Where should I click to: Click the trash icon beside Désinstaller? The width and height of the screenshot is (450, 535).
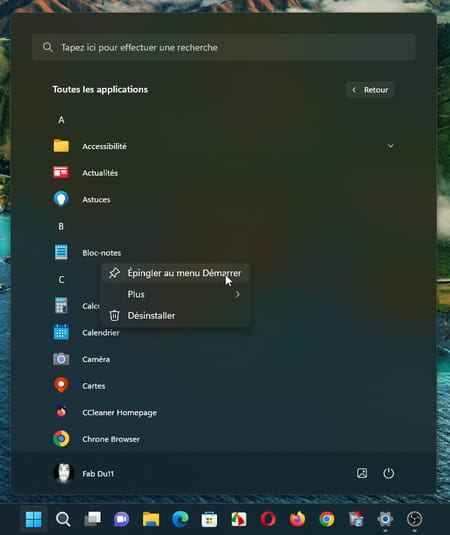coord(114,316)
